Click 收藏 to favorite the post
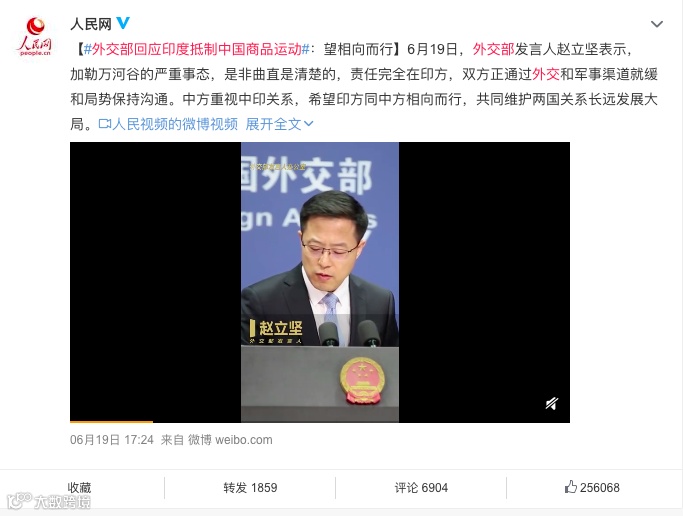Viewport: 683px width, 516px height. click(x=79, y=487)
